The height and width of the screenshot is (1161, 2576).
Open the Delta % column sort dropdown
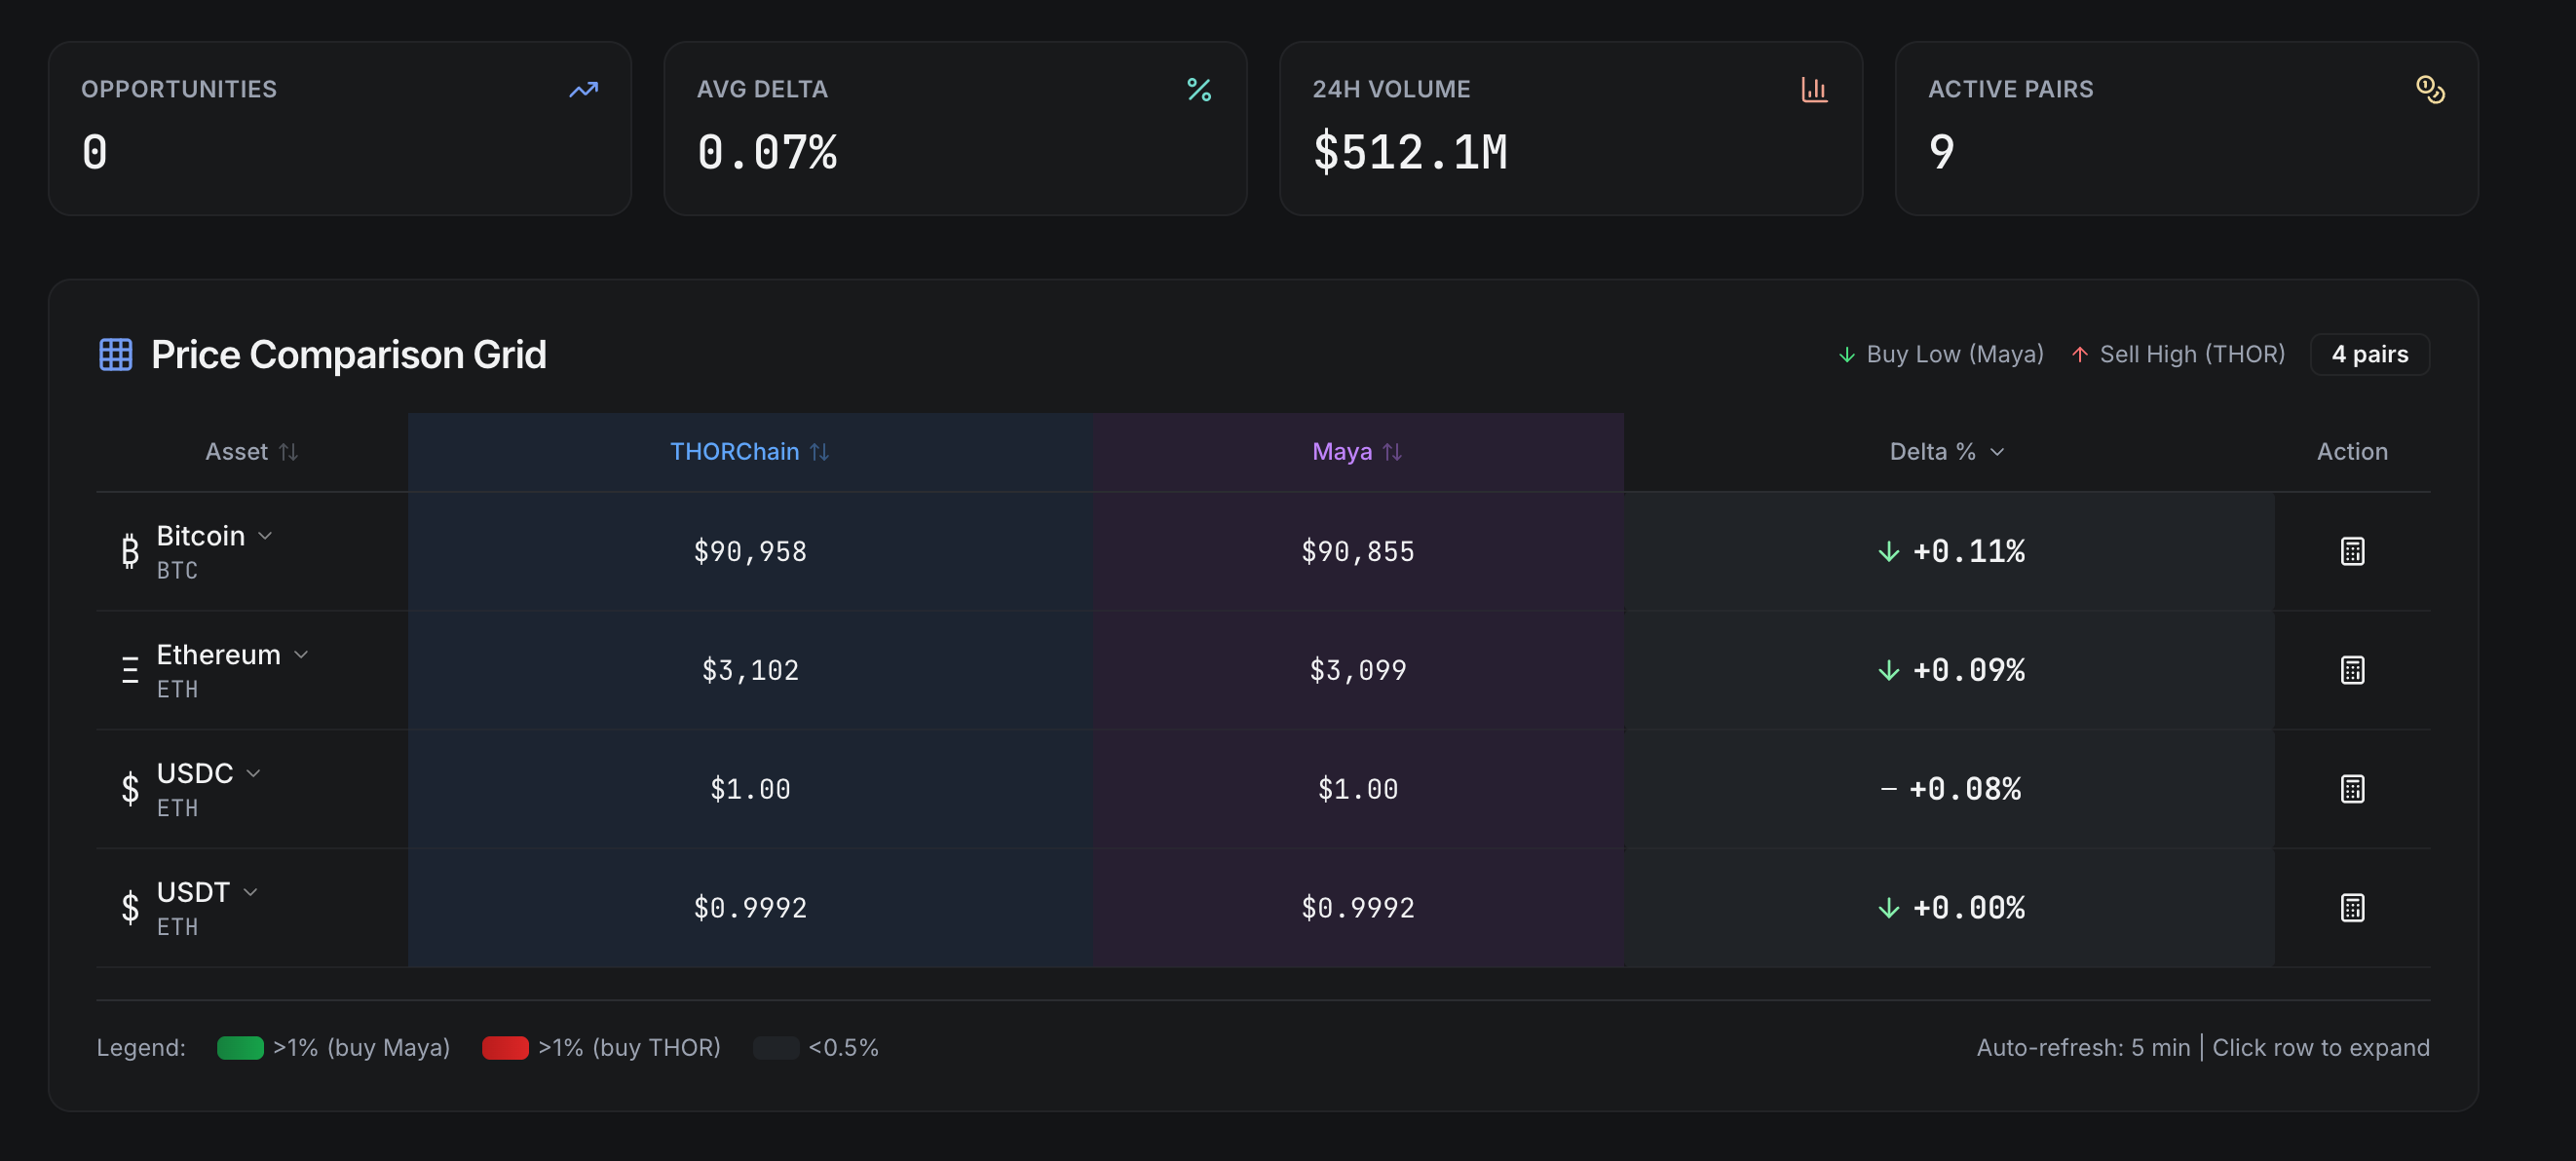click(1946, 452)
